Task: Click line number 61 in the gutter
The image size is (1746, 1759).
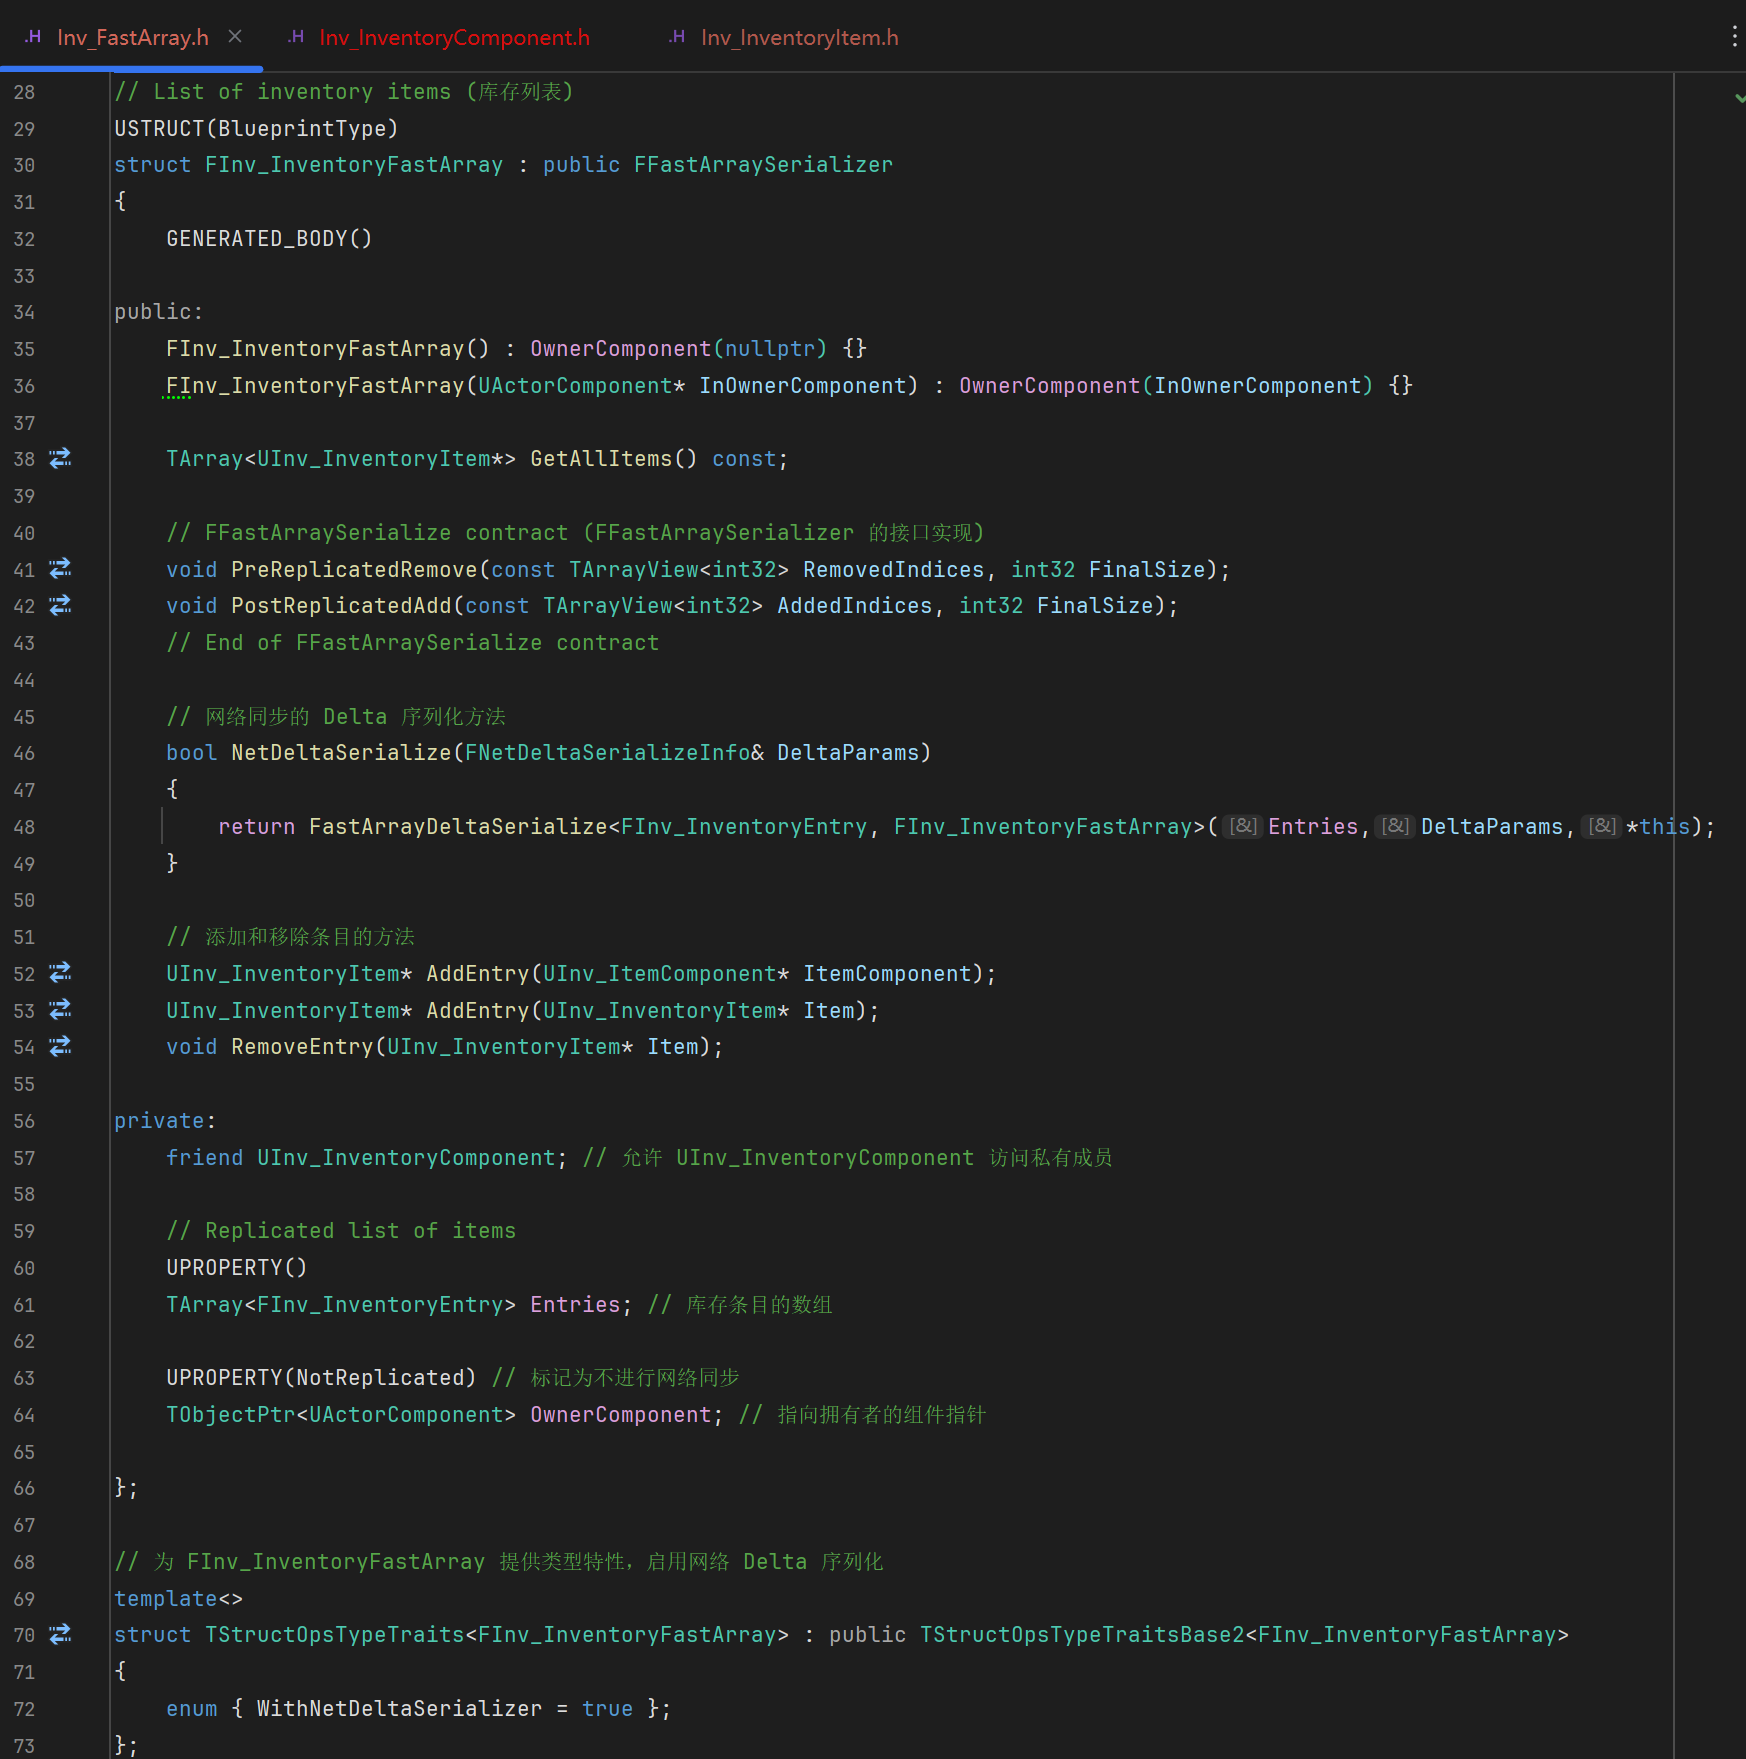Action: [24, 1305]
